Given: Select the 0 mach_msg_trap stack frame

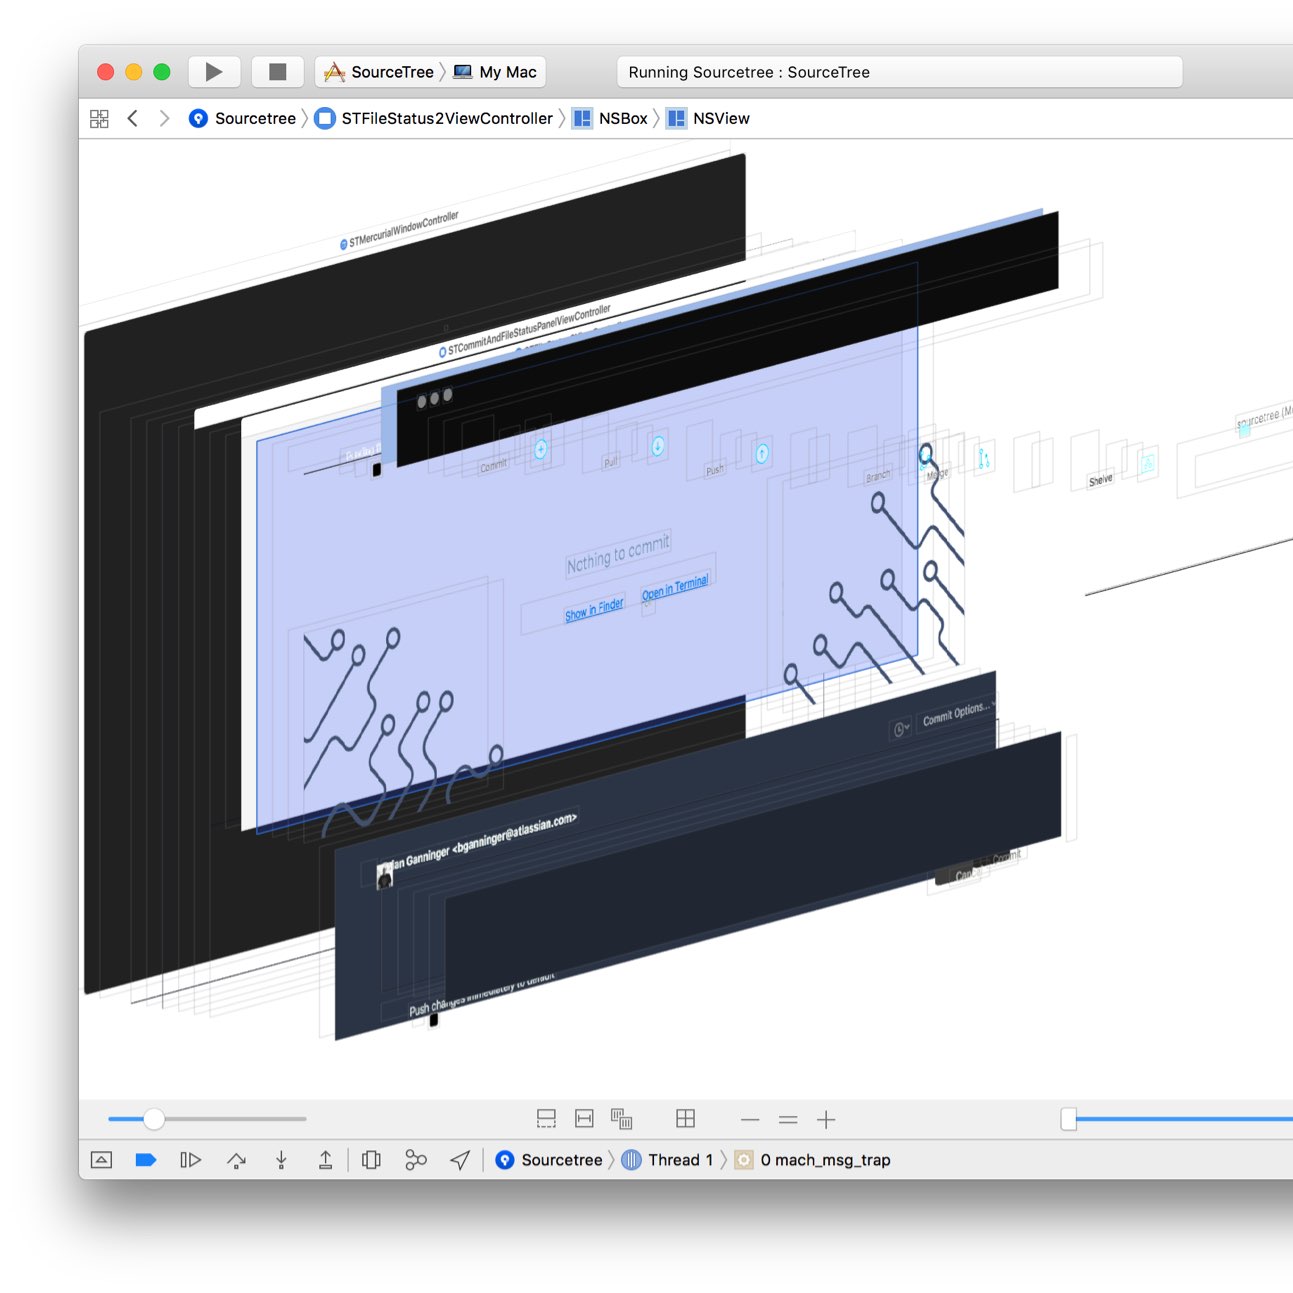Looking at the screenshot, I should point(813,1160).
